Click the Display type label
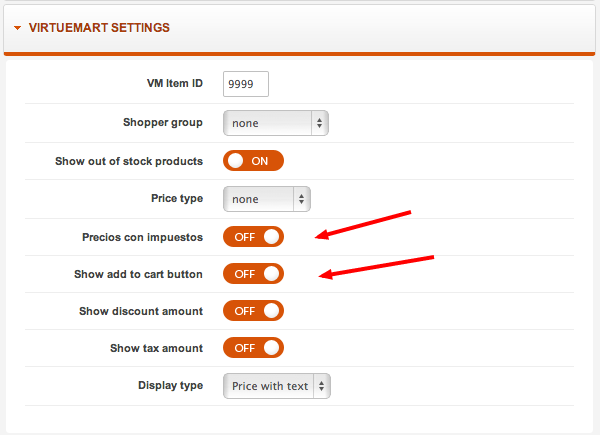The height and width of the screenshot is (435, 600). point(170,386)
